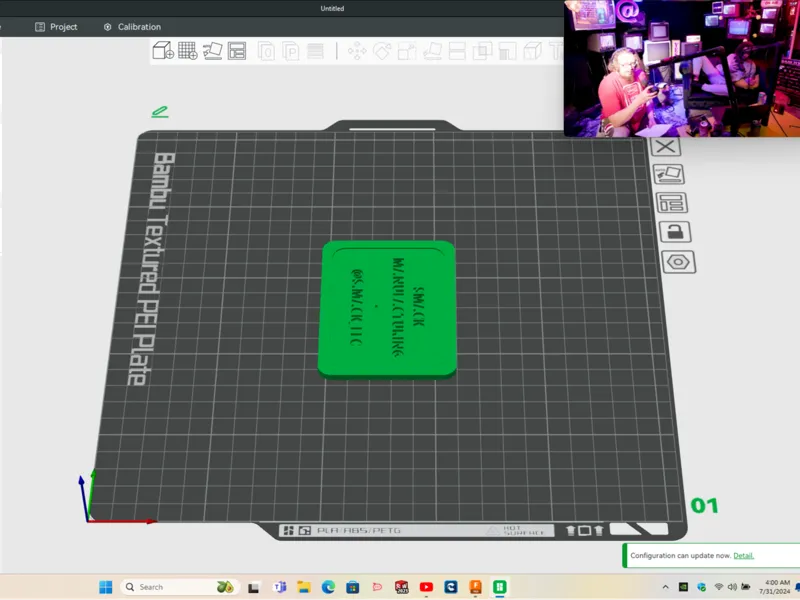This screenshot has width=800, height=600.
Task: Click the plate's arrange objects icon
Action: point(671,203)
